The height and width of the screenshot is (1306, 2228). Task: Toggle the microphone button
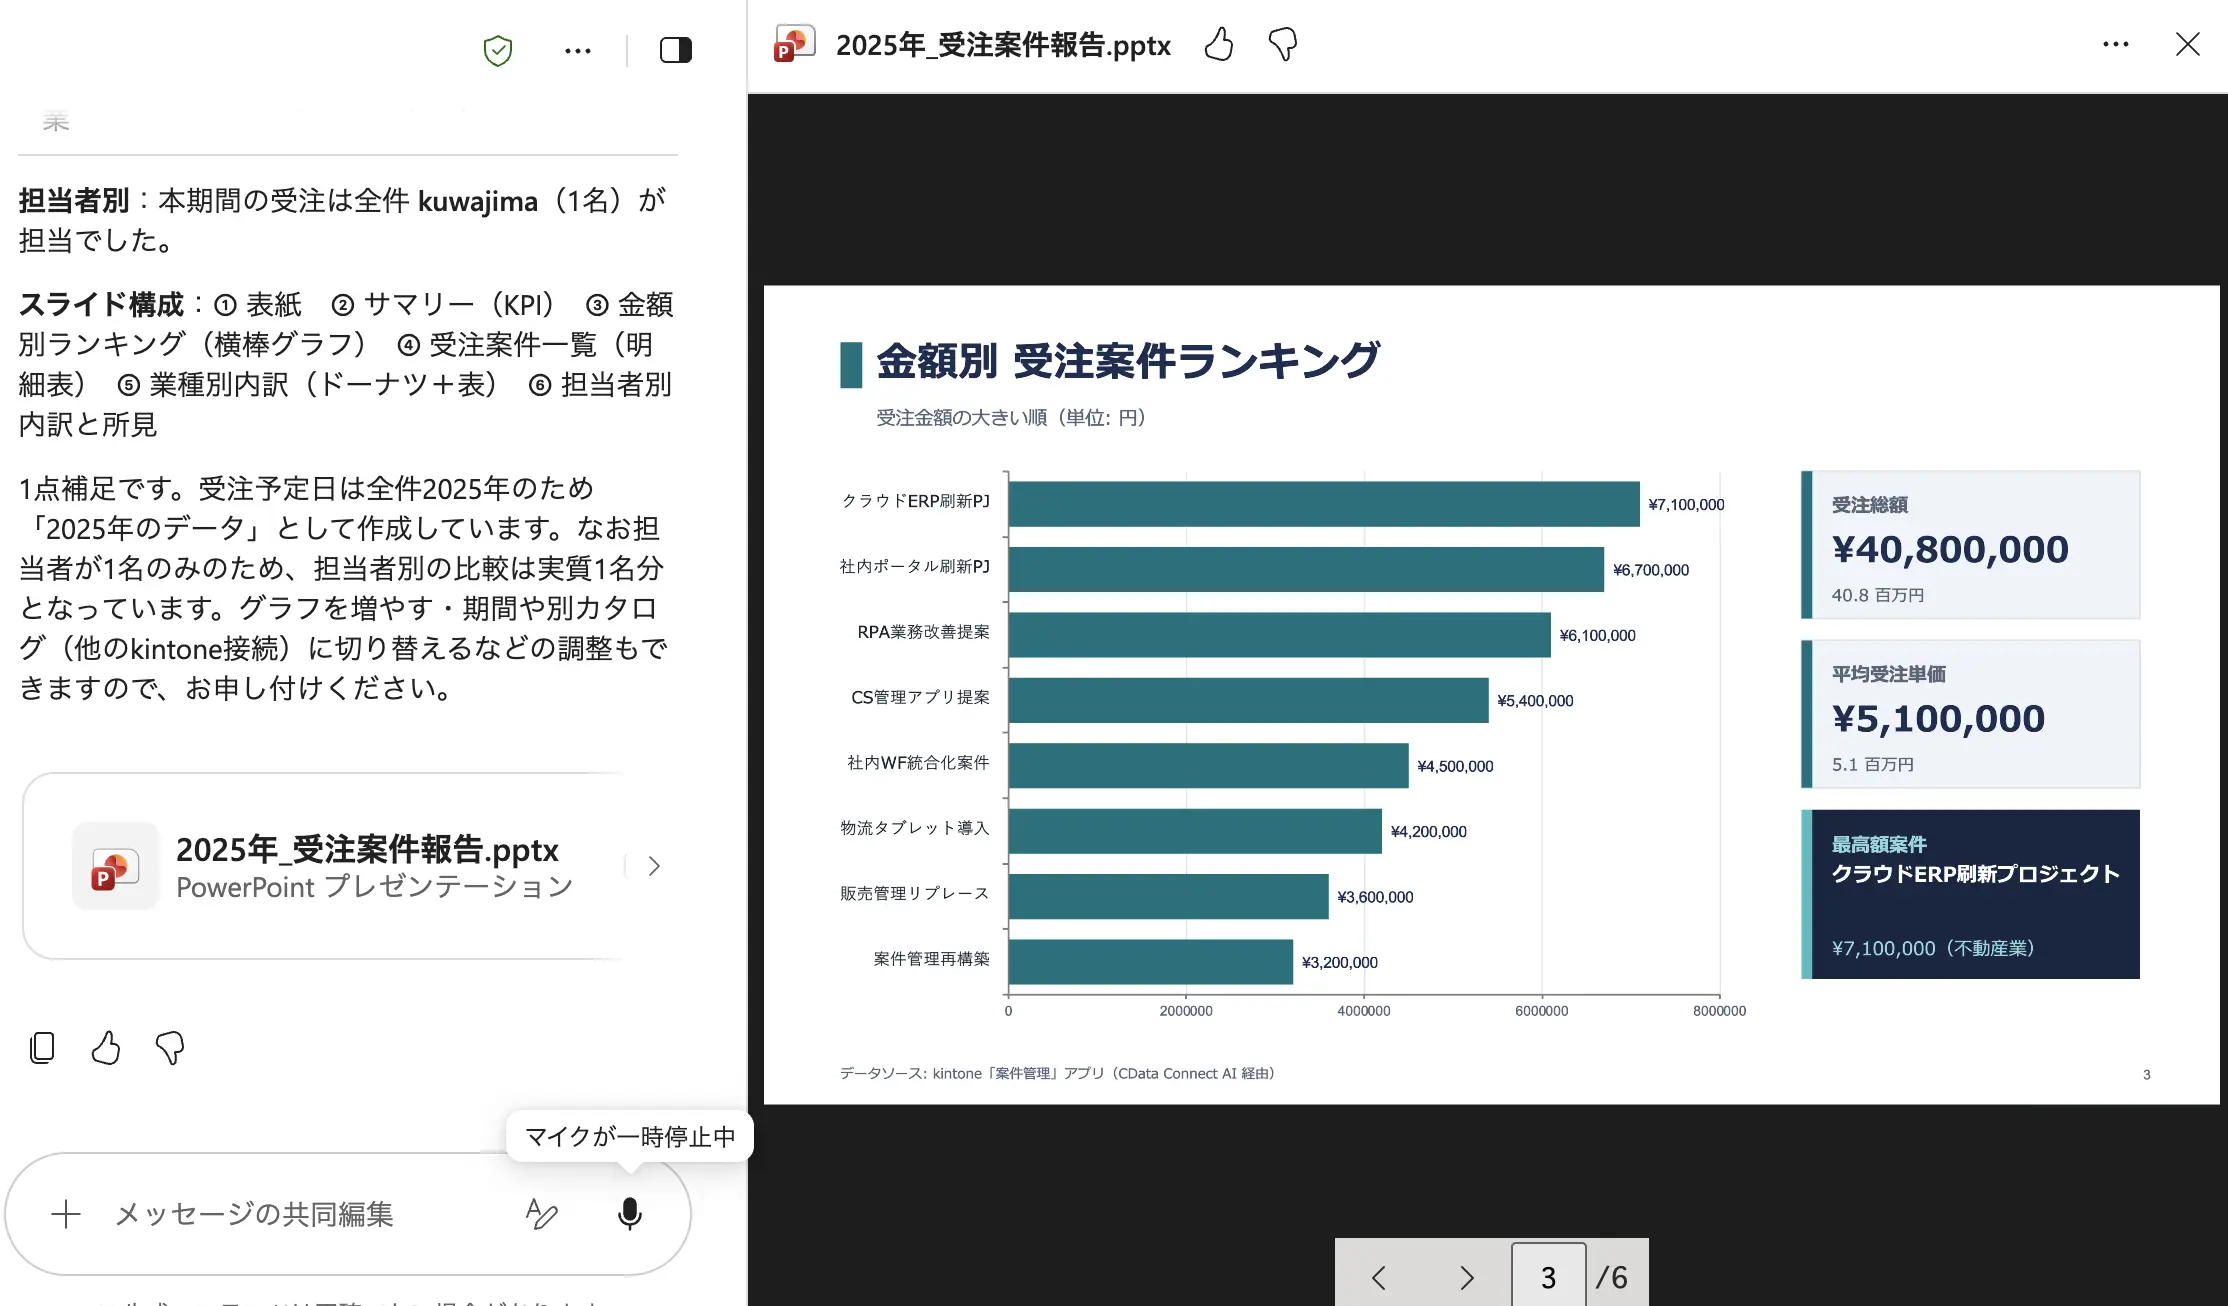tap(629, 1214)
